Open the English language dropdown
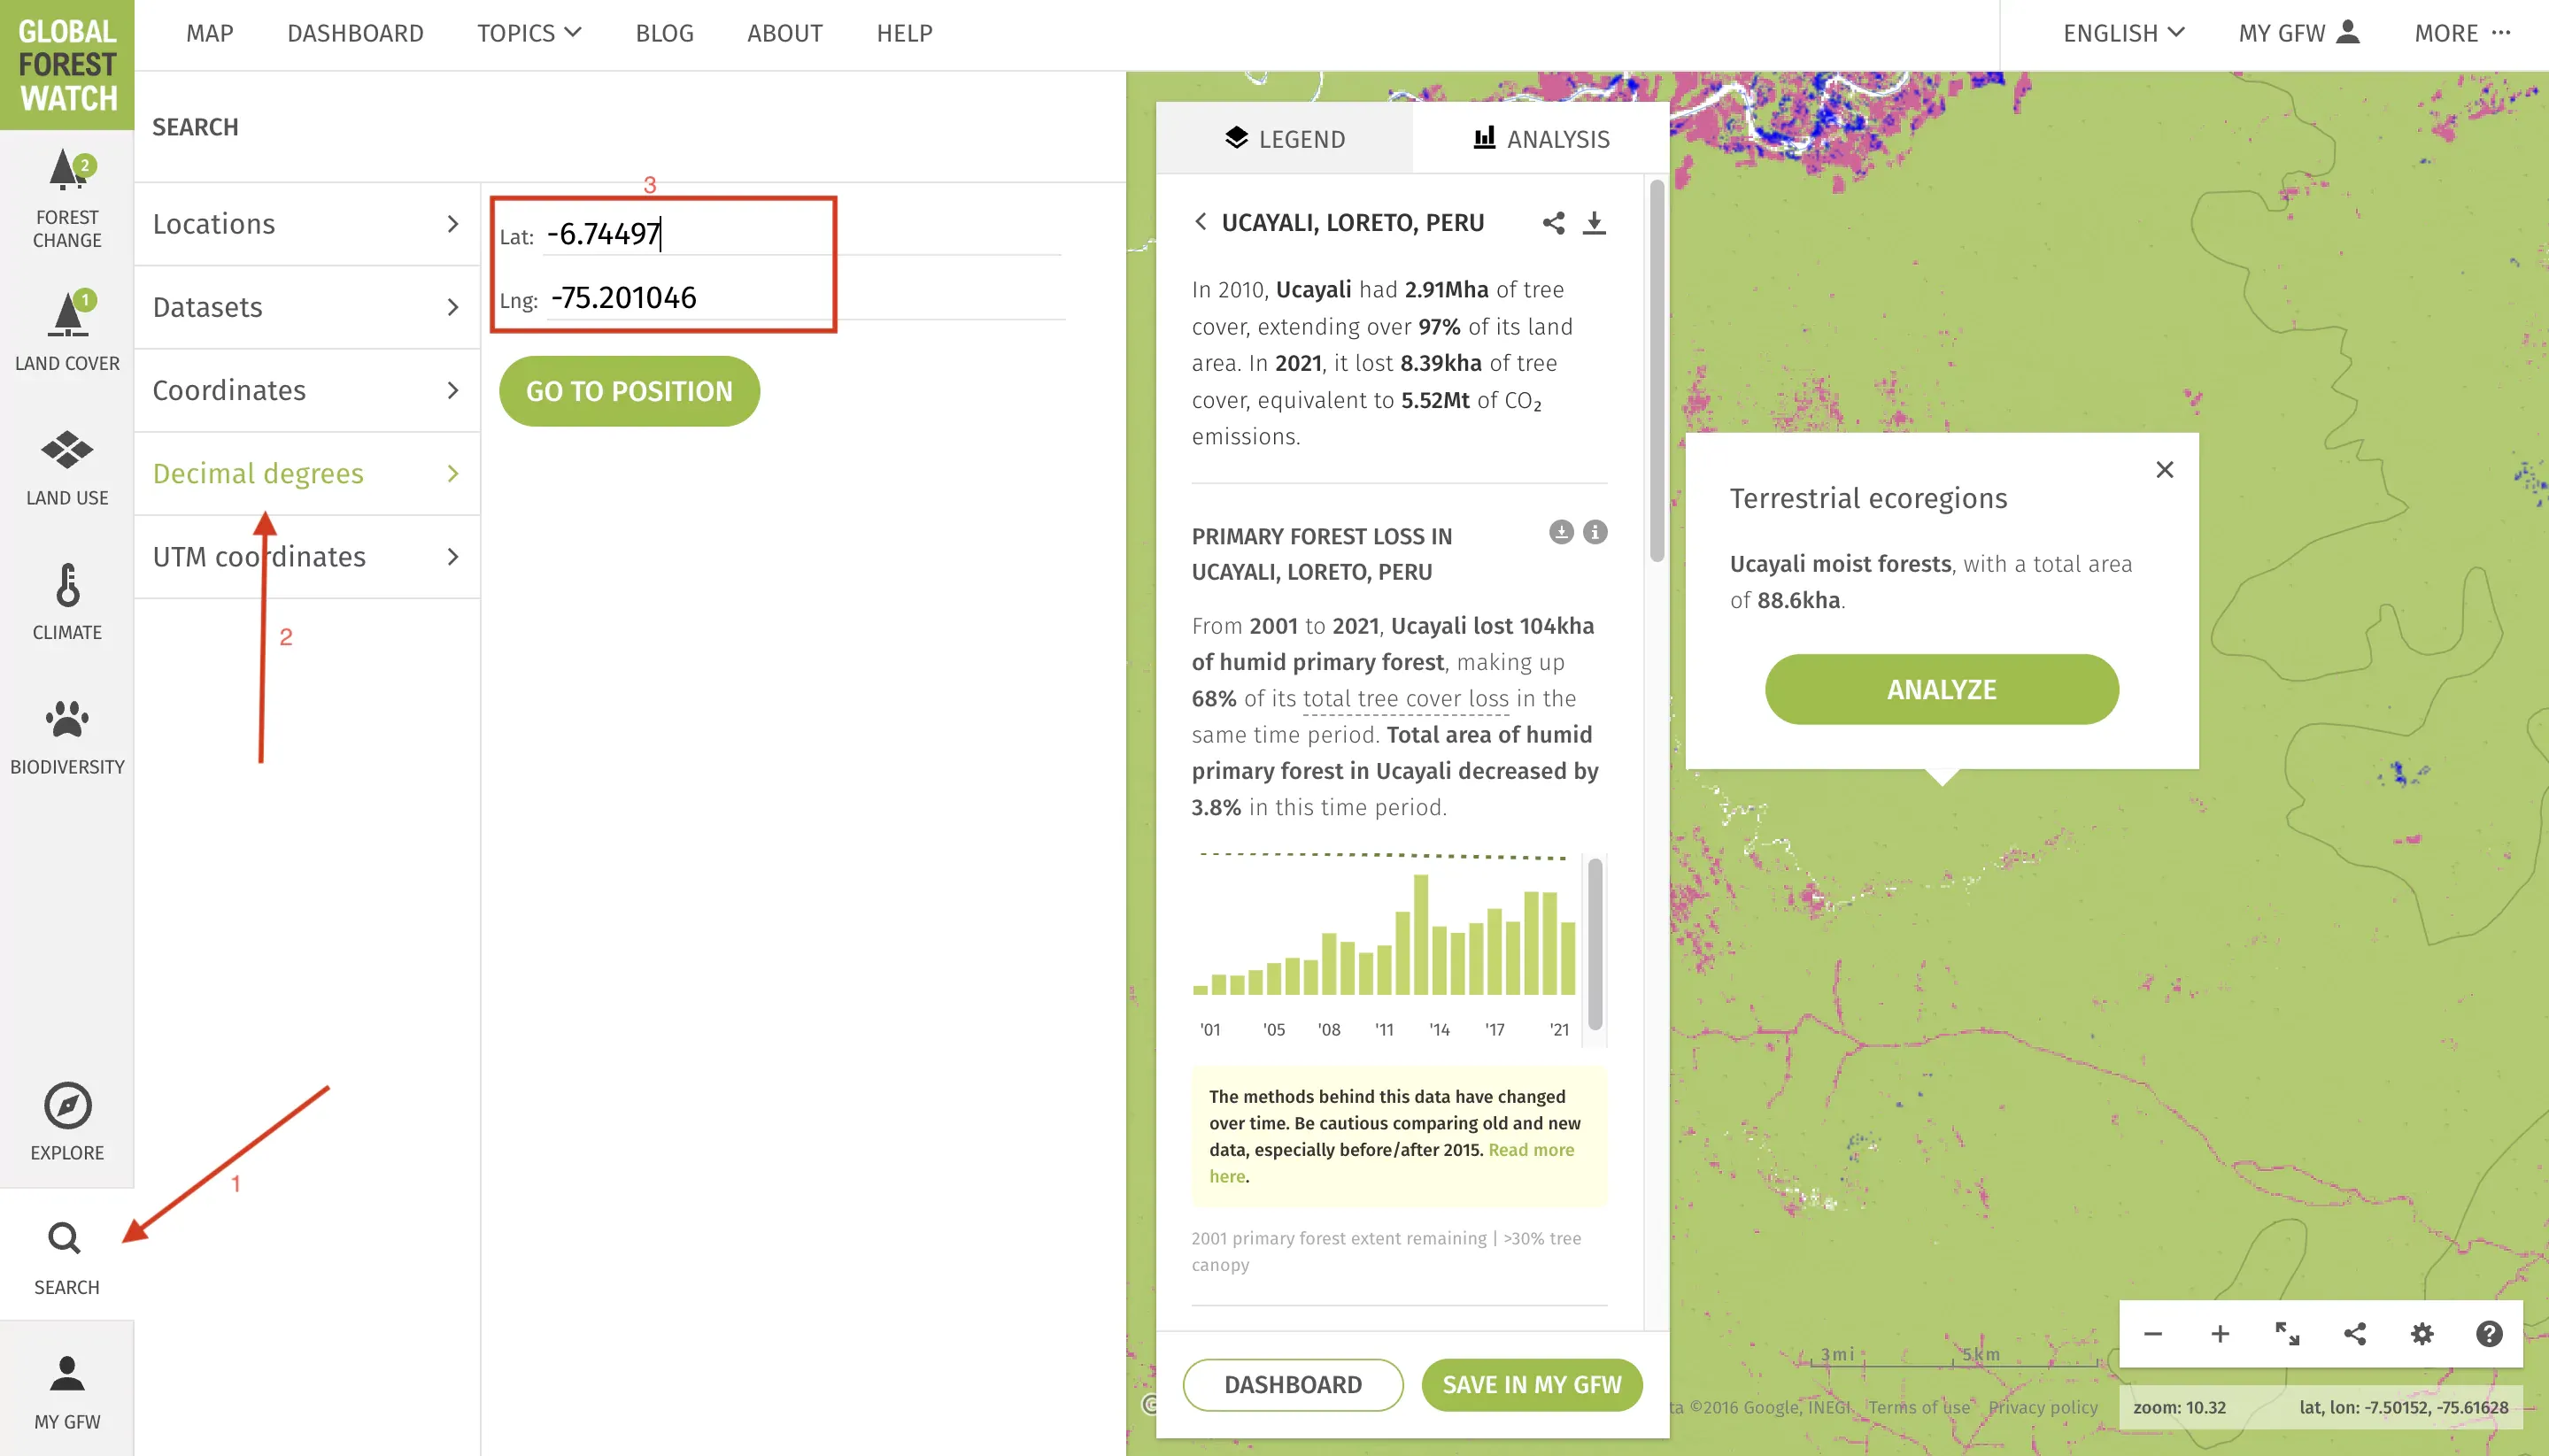The image size is (2549, 1456). [2123, 33]
